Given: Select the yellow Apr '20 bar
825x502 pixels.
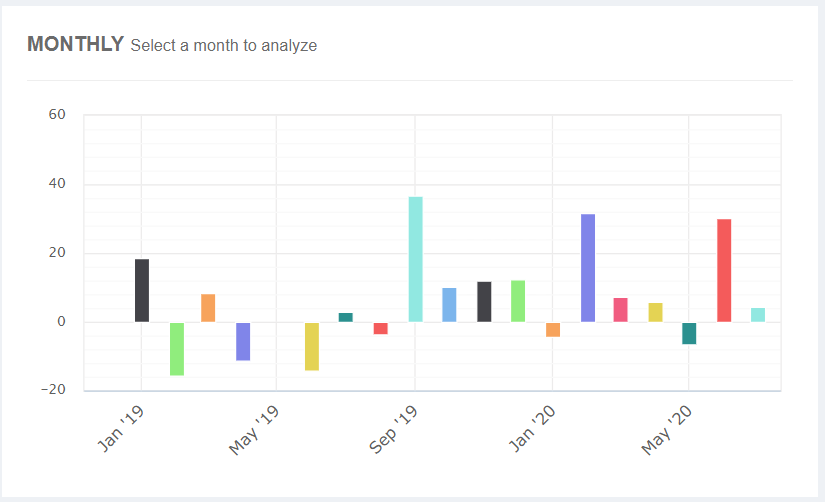Looking at the screenshot, I should 656,312.
